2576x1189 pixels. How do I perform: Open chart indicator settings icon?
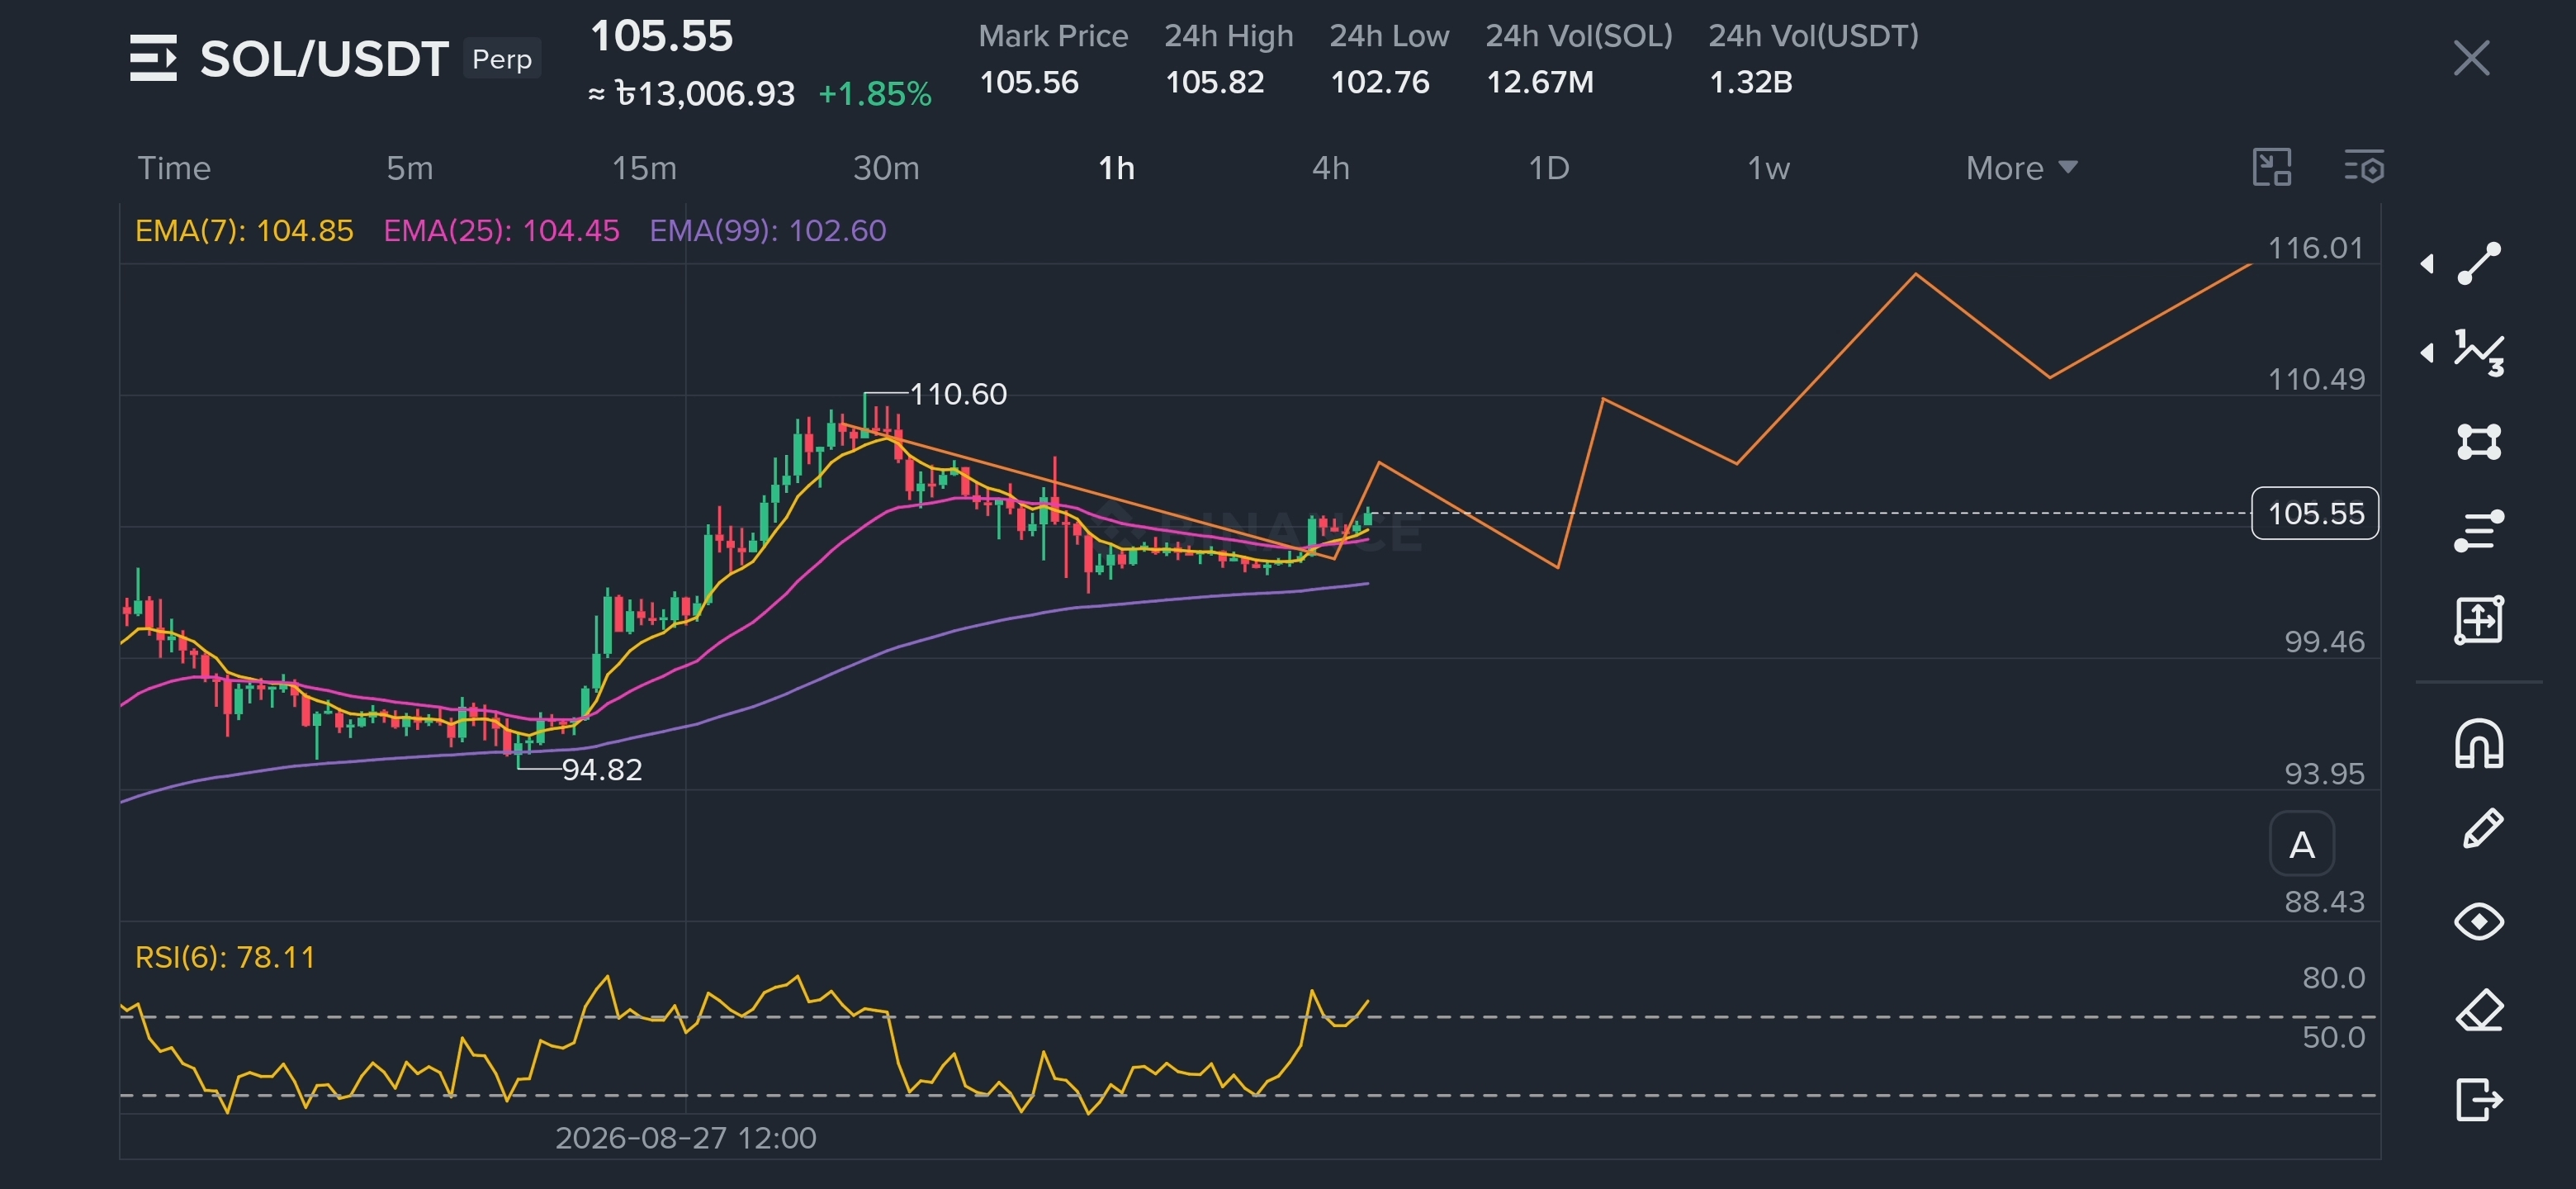point(2364,168)
